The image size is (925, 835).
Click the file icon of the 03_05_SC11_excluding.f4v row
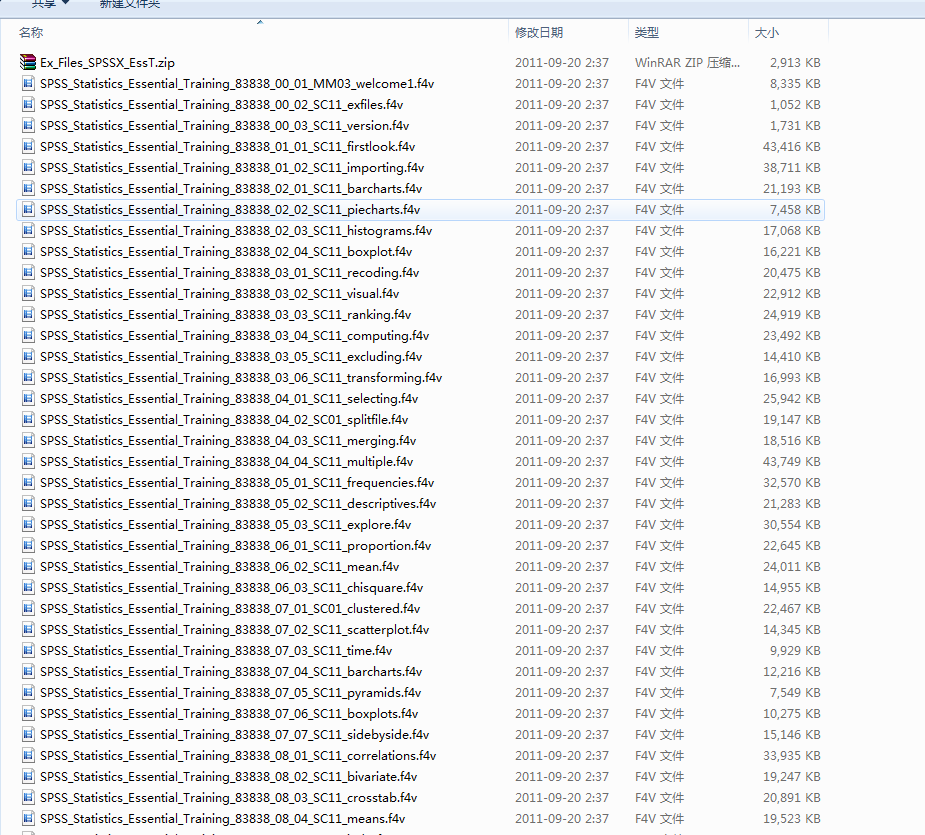28,356
